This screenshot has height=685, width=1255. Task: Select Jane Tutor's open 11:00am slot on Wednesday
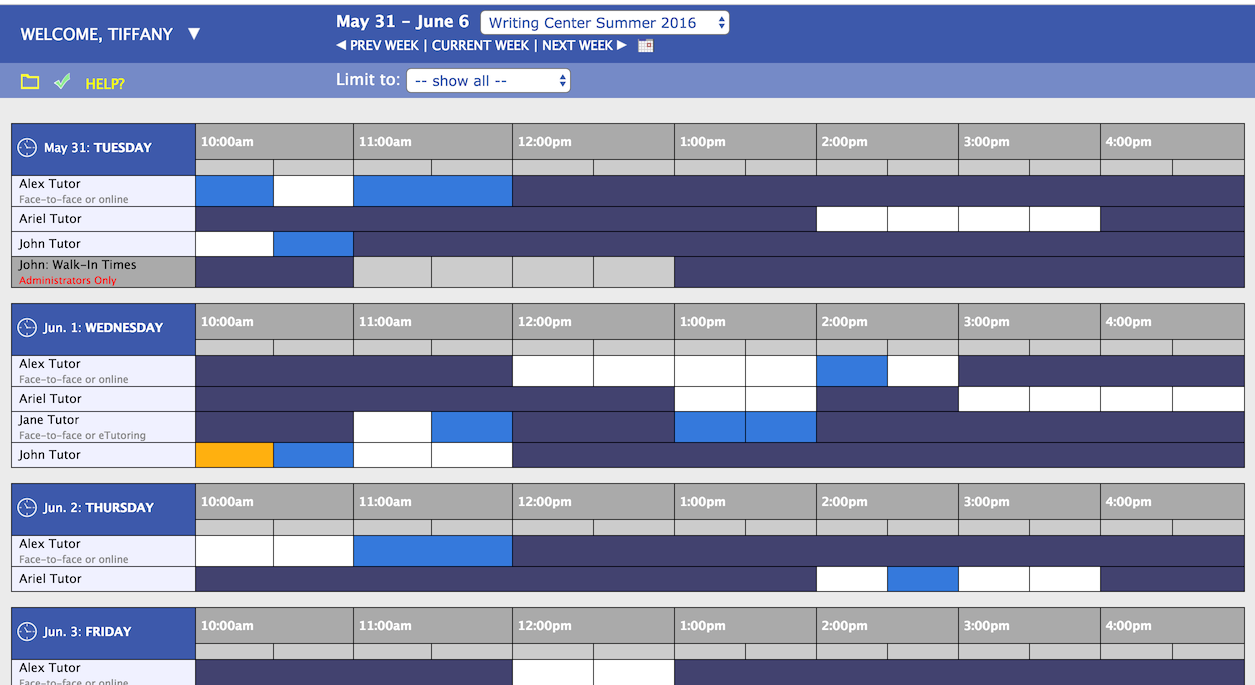[x=392, y=427]
